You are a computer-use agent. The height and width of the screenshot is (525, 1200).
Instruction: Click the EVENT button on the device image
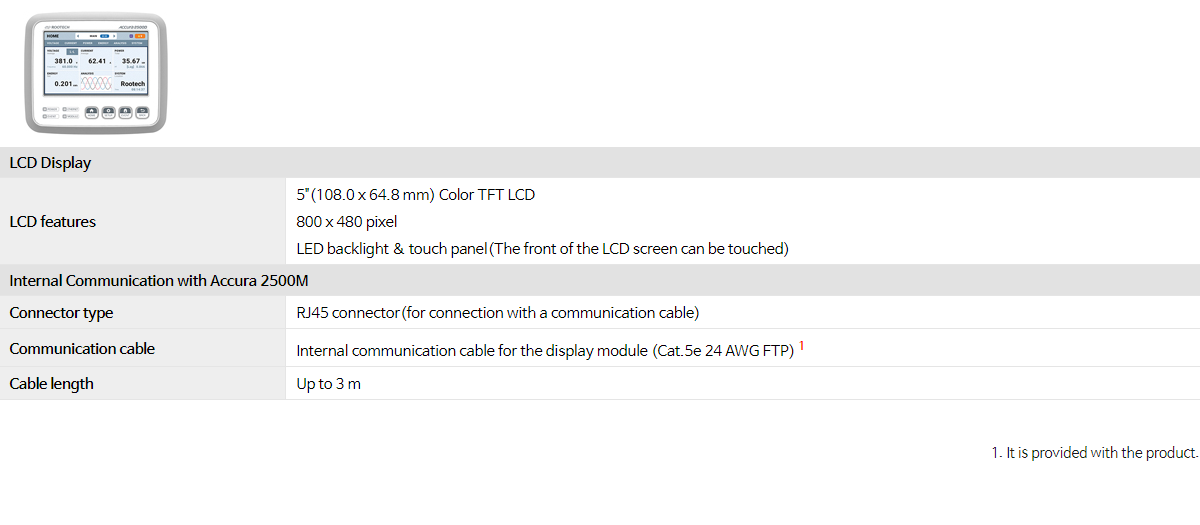[x=125, y=112]
